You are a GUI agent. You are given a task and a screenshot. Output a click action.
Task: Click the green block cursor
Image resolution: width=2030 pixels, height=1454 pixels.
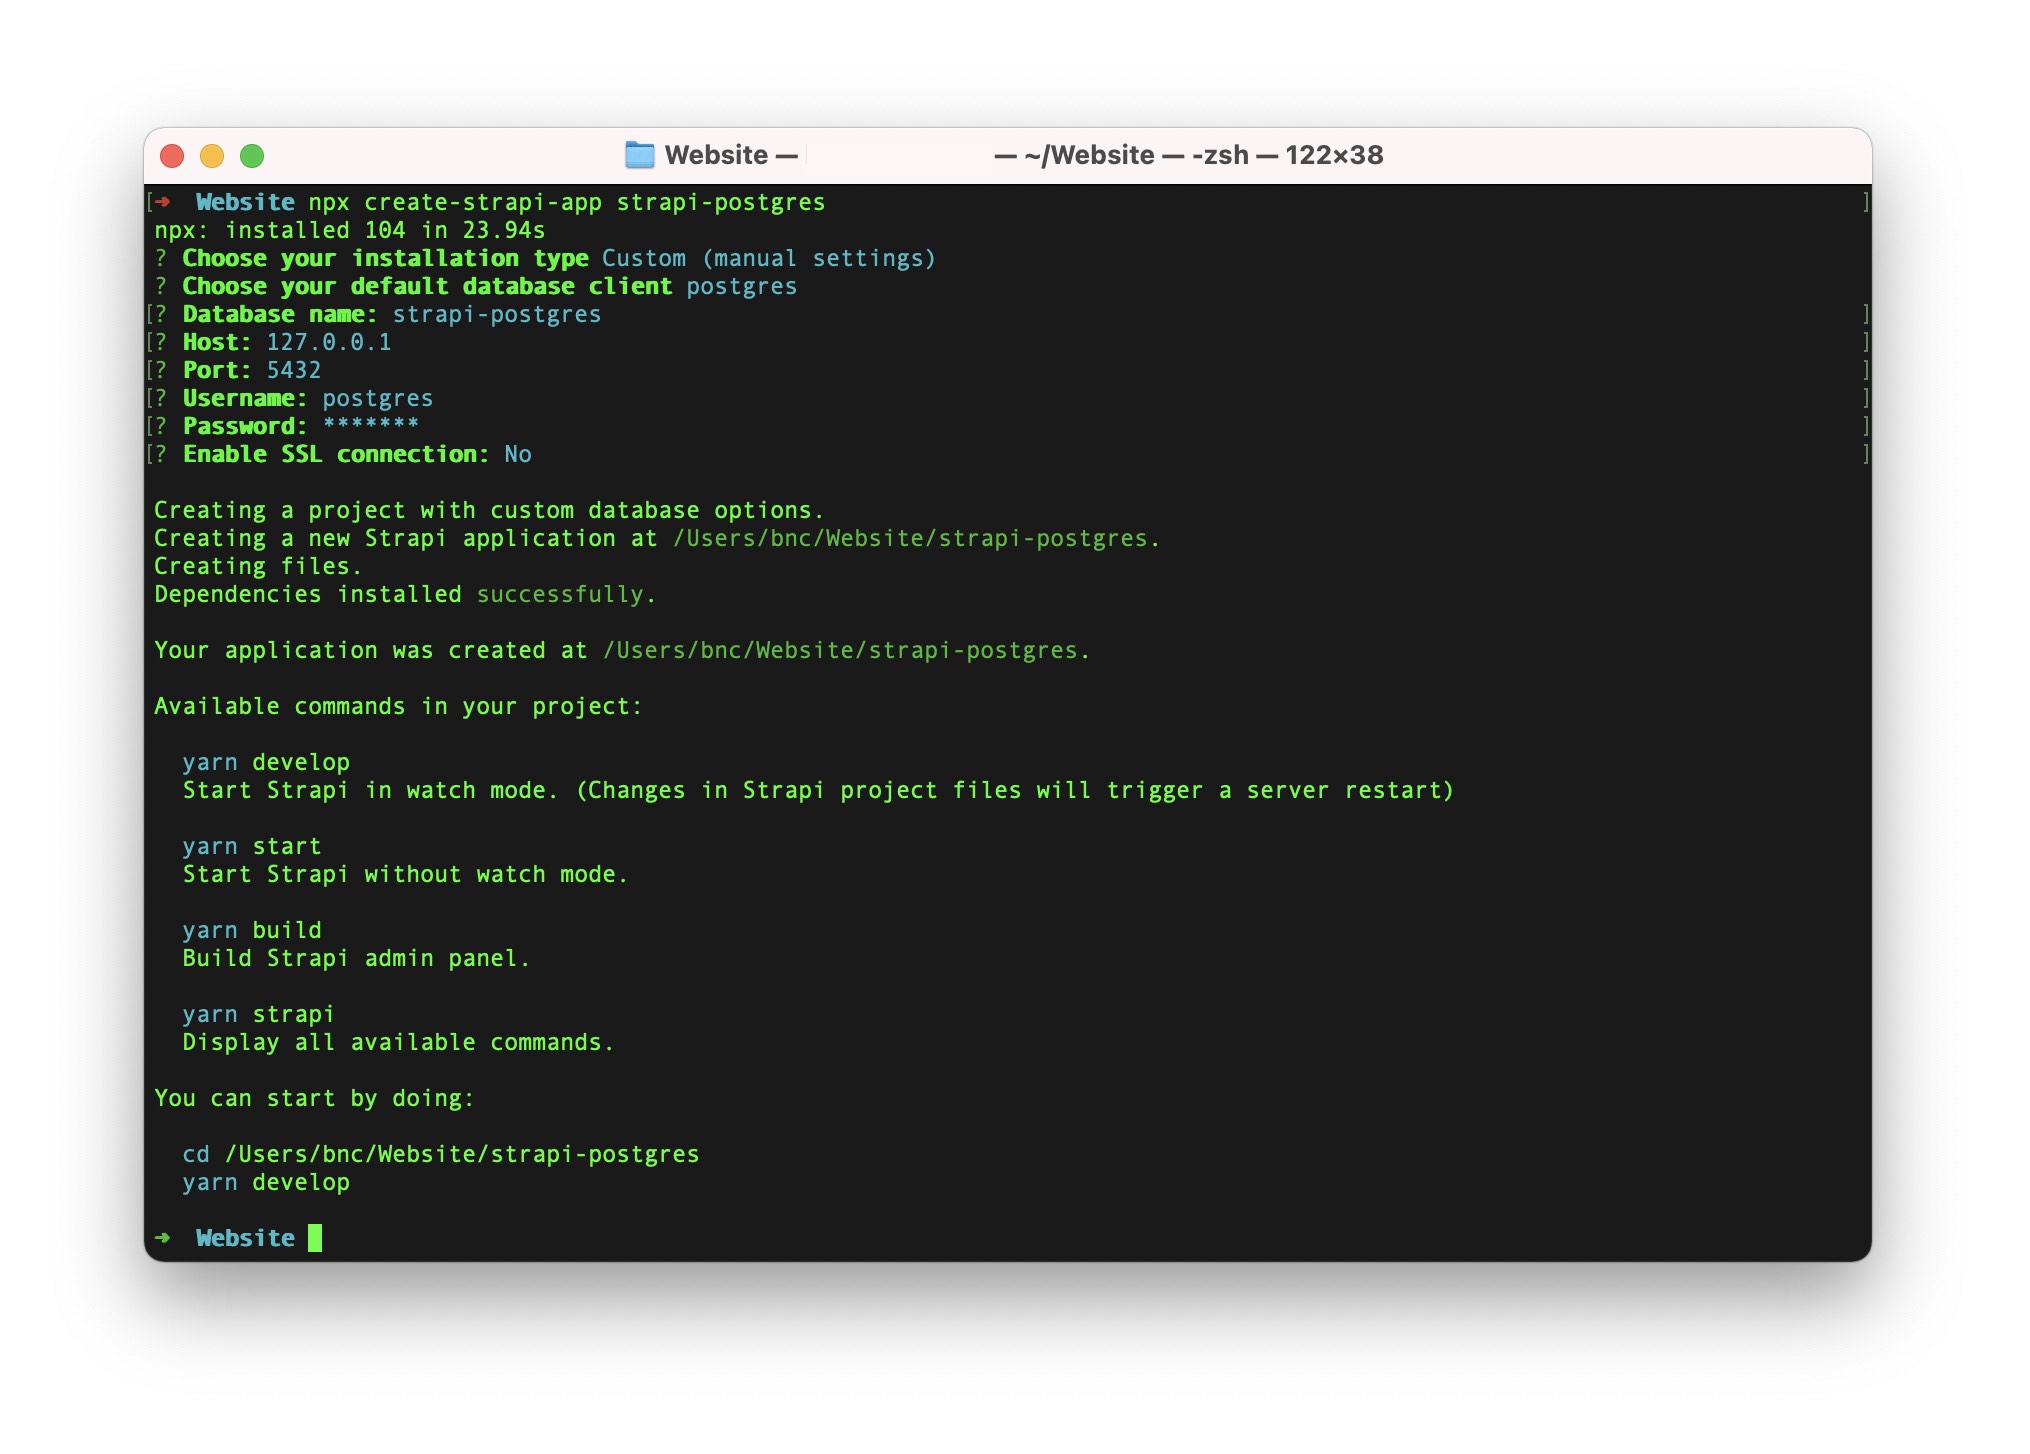[x=315, y=1237]
